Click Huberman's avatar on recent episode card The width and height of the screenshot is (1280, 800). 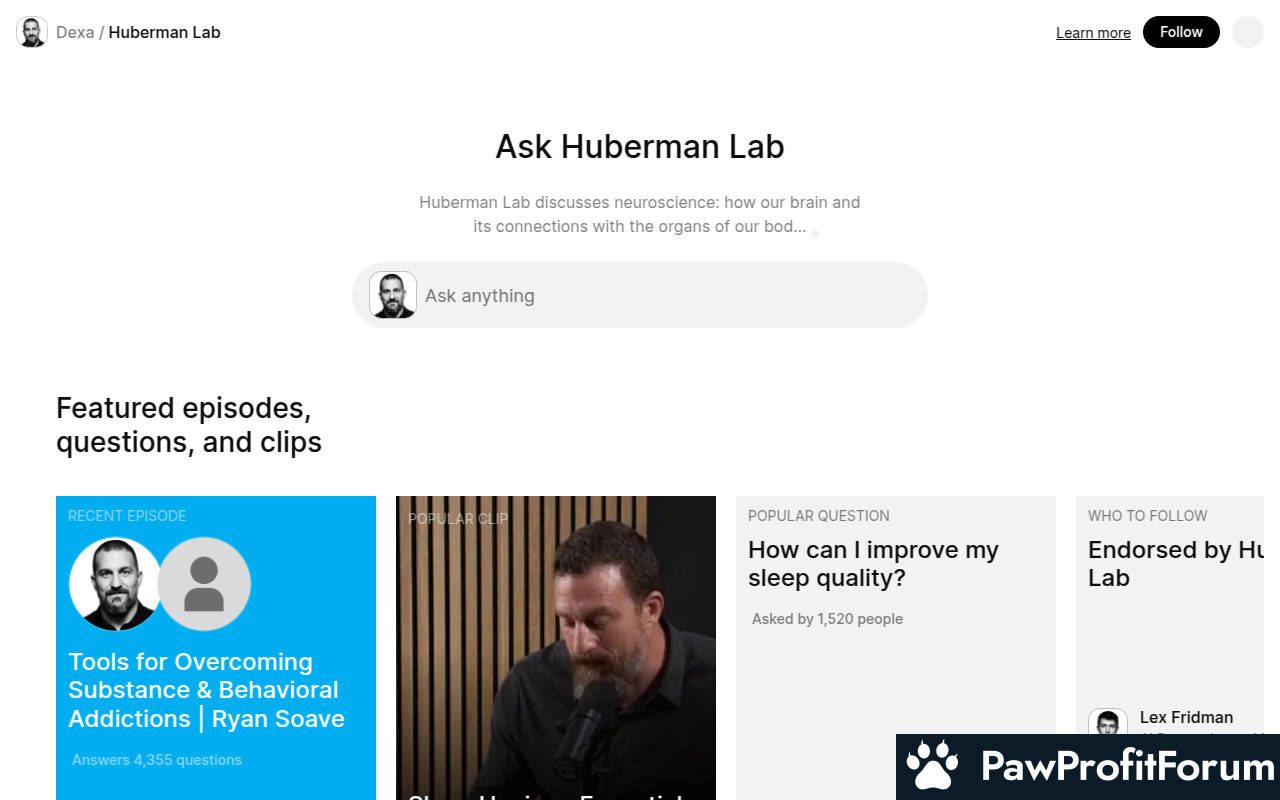point(114,584)
